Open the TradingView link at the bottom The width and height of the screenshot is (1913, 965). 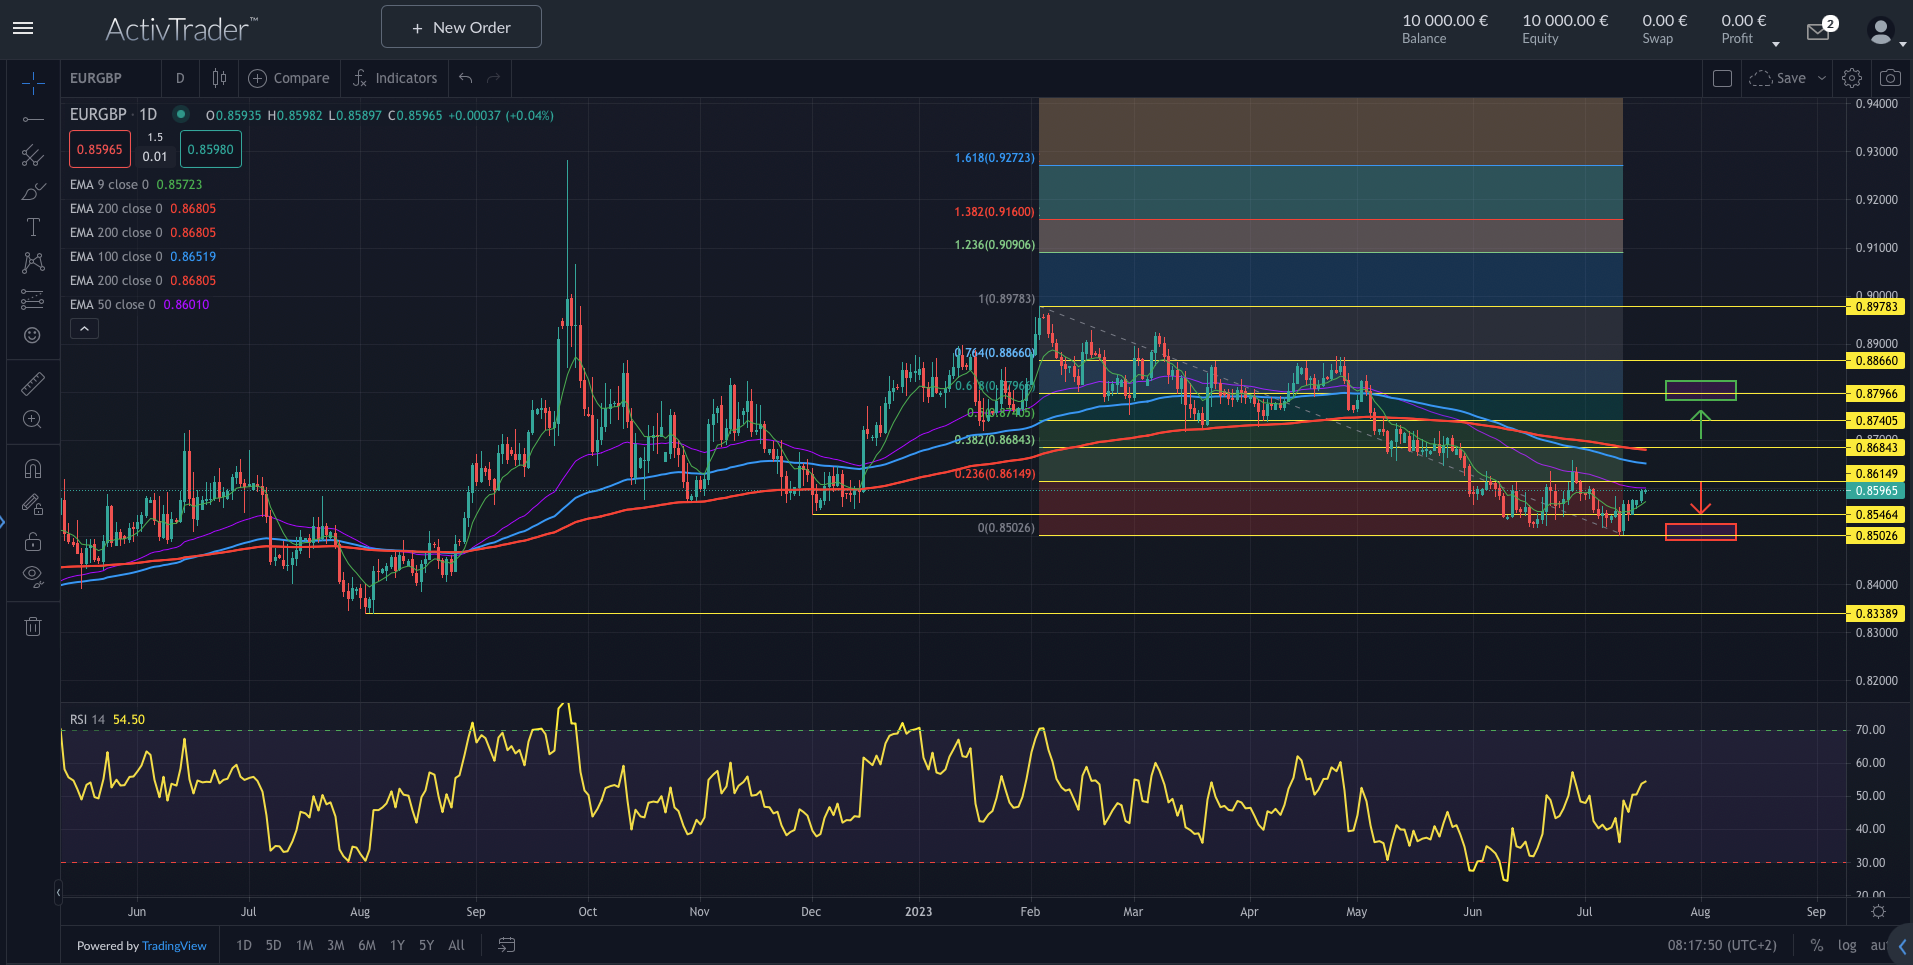[x=174, y=945]
